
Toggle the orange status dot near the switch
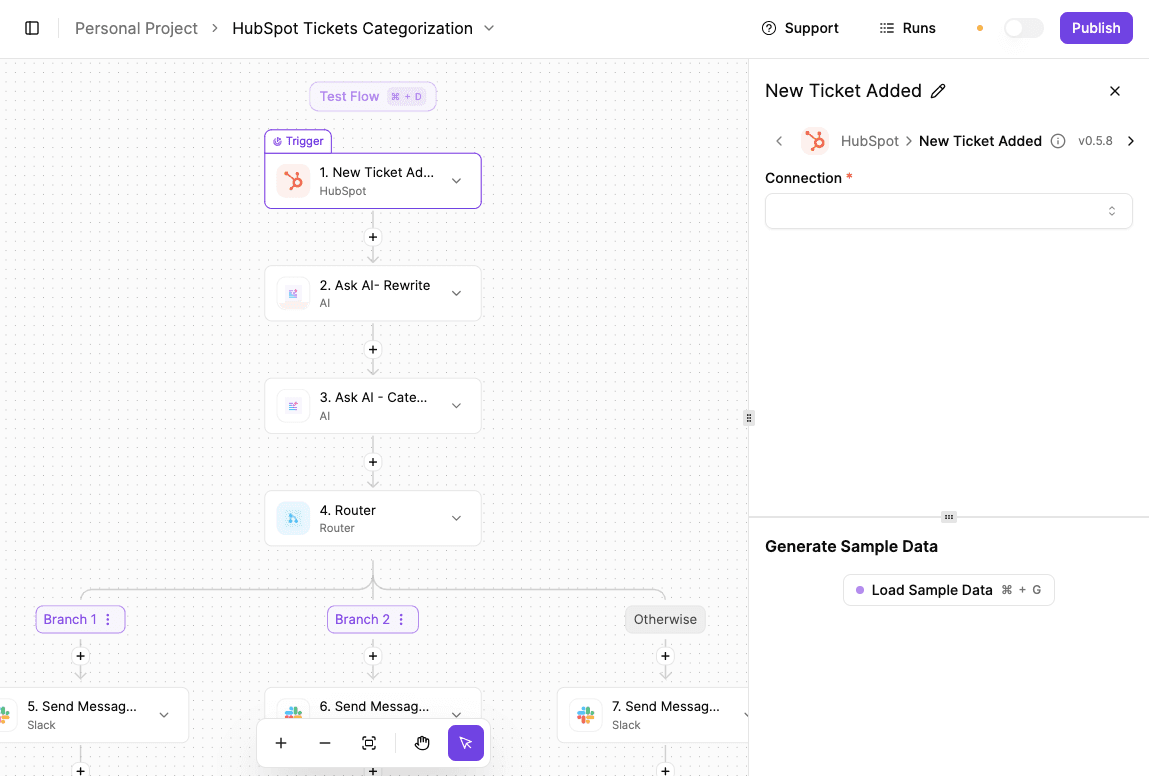coord(979,28)
